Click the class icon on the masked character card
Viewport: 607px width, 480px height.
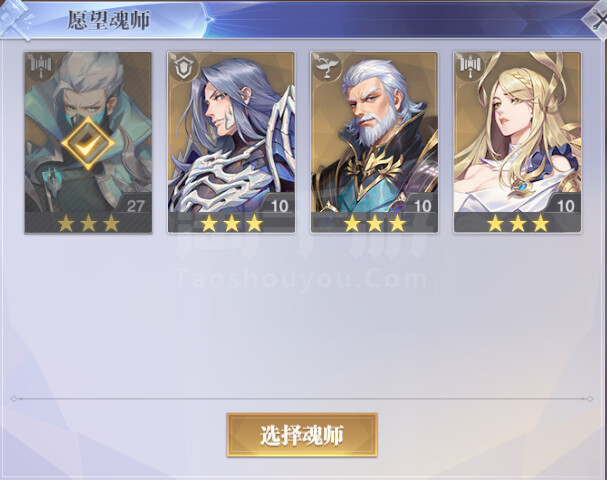click(41, 65)
